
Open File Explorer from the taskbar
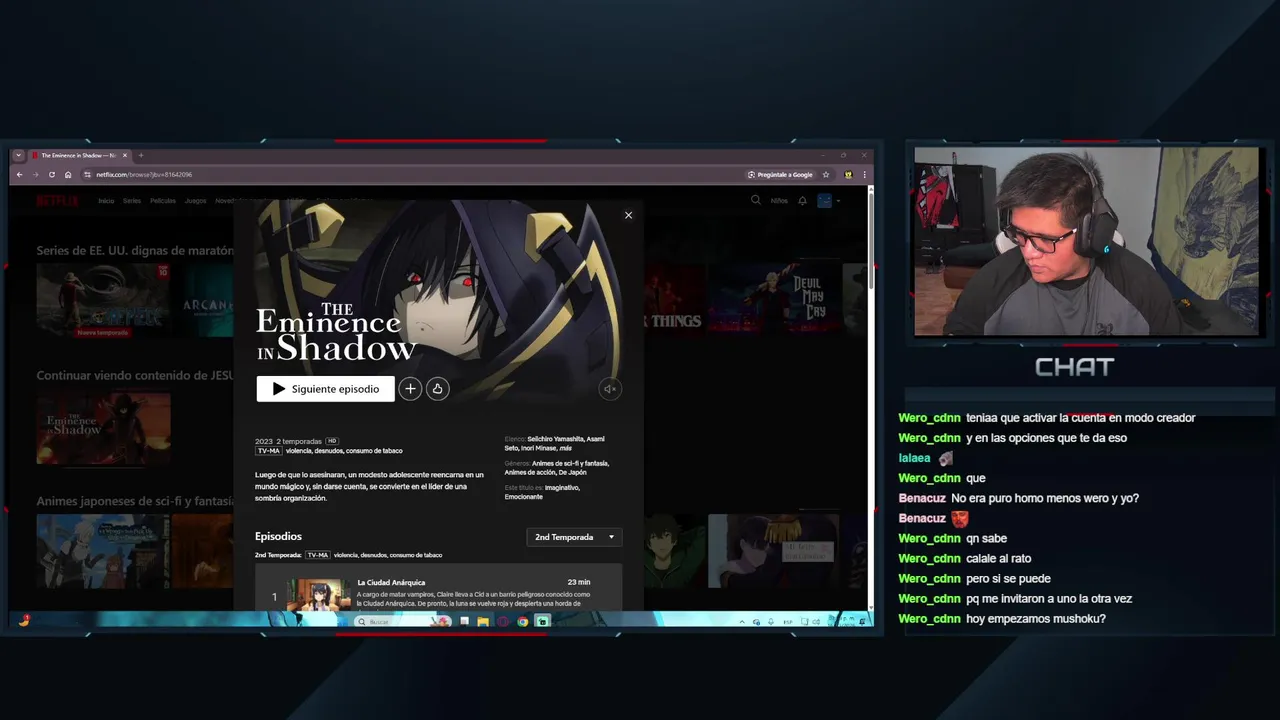pos(483,621)
